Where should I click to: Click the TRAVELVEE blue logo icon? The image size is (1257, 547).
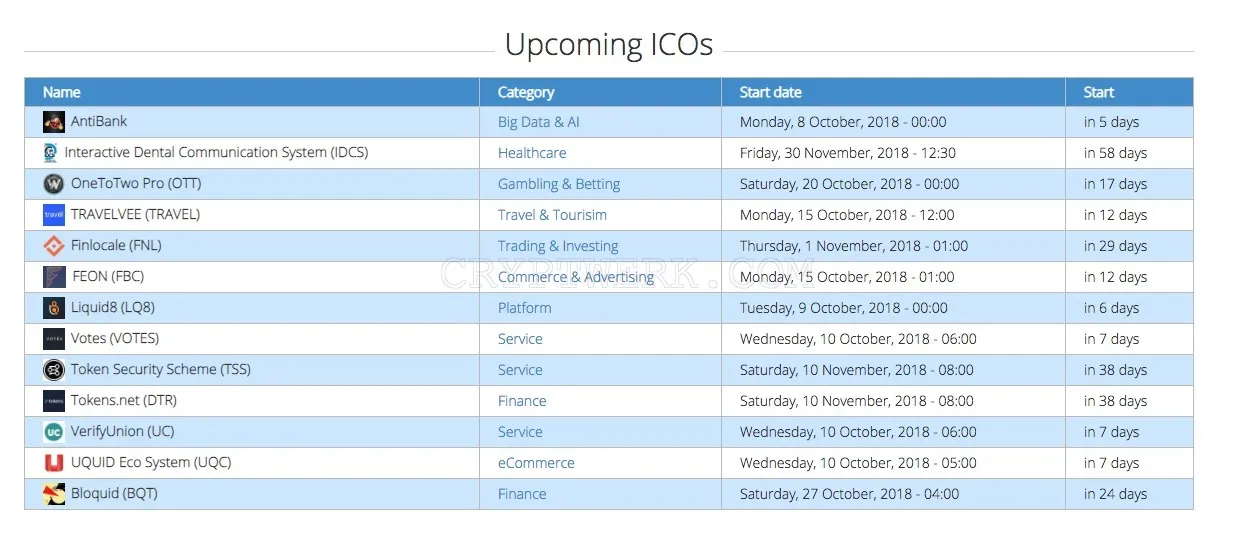[54, 215]
